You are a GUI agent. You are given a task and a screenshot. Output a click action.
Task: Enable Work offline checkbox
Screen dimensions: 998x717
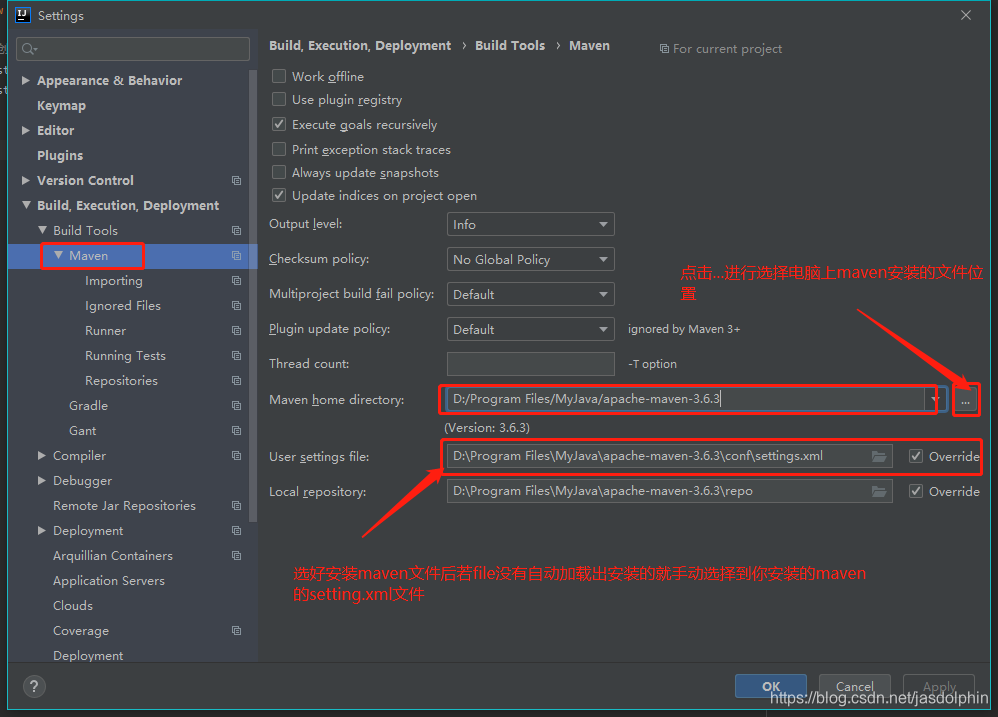click(x=279, y=76)
